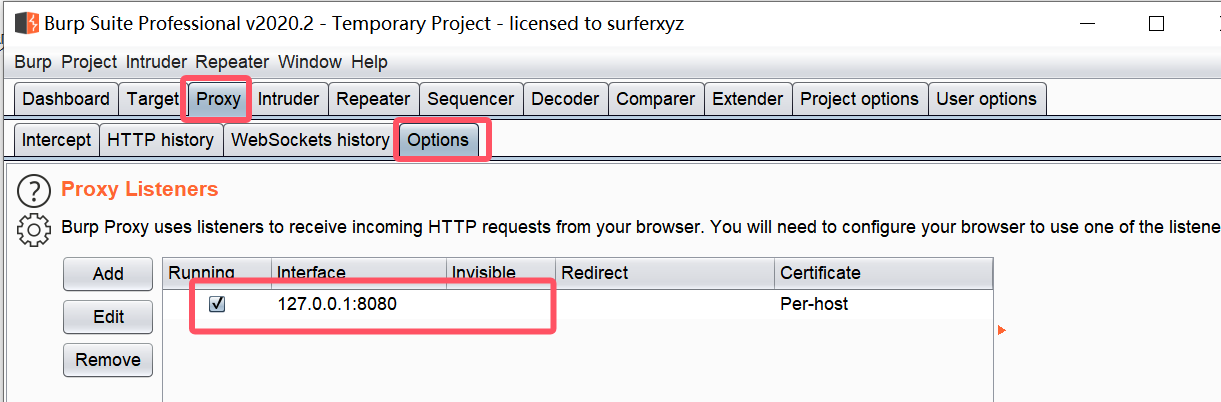Open the Project menu
The height and width of the screenshot is (402, 1221).
[x=89, y=62]
